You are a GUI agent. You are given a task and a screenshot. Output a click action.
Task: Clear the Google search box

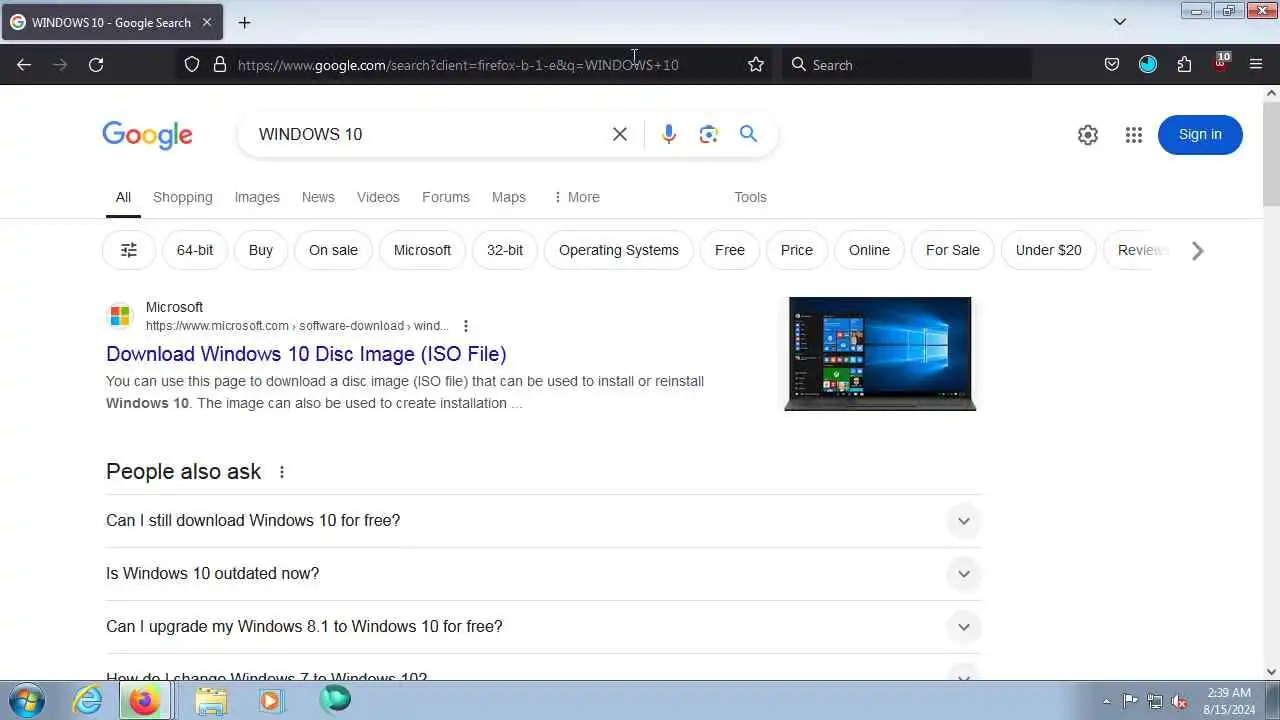[620, 134]
